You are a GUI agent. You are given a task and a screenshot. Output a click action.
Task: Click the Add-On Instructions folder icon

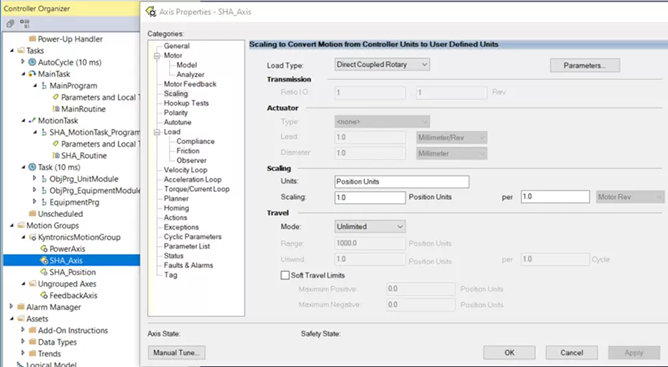click(32, 330)
